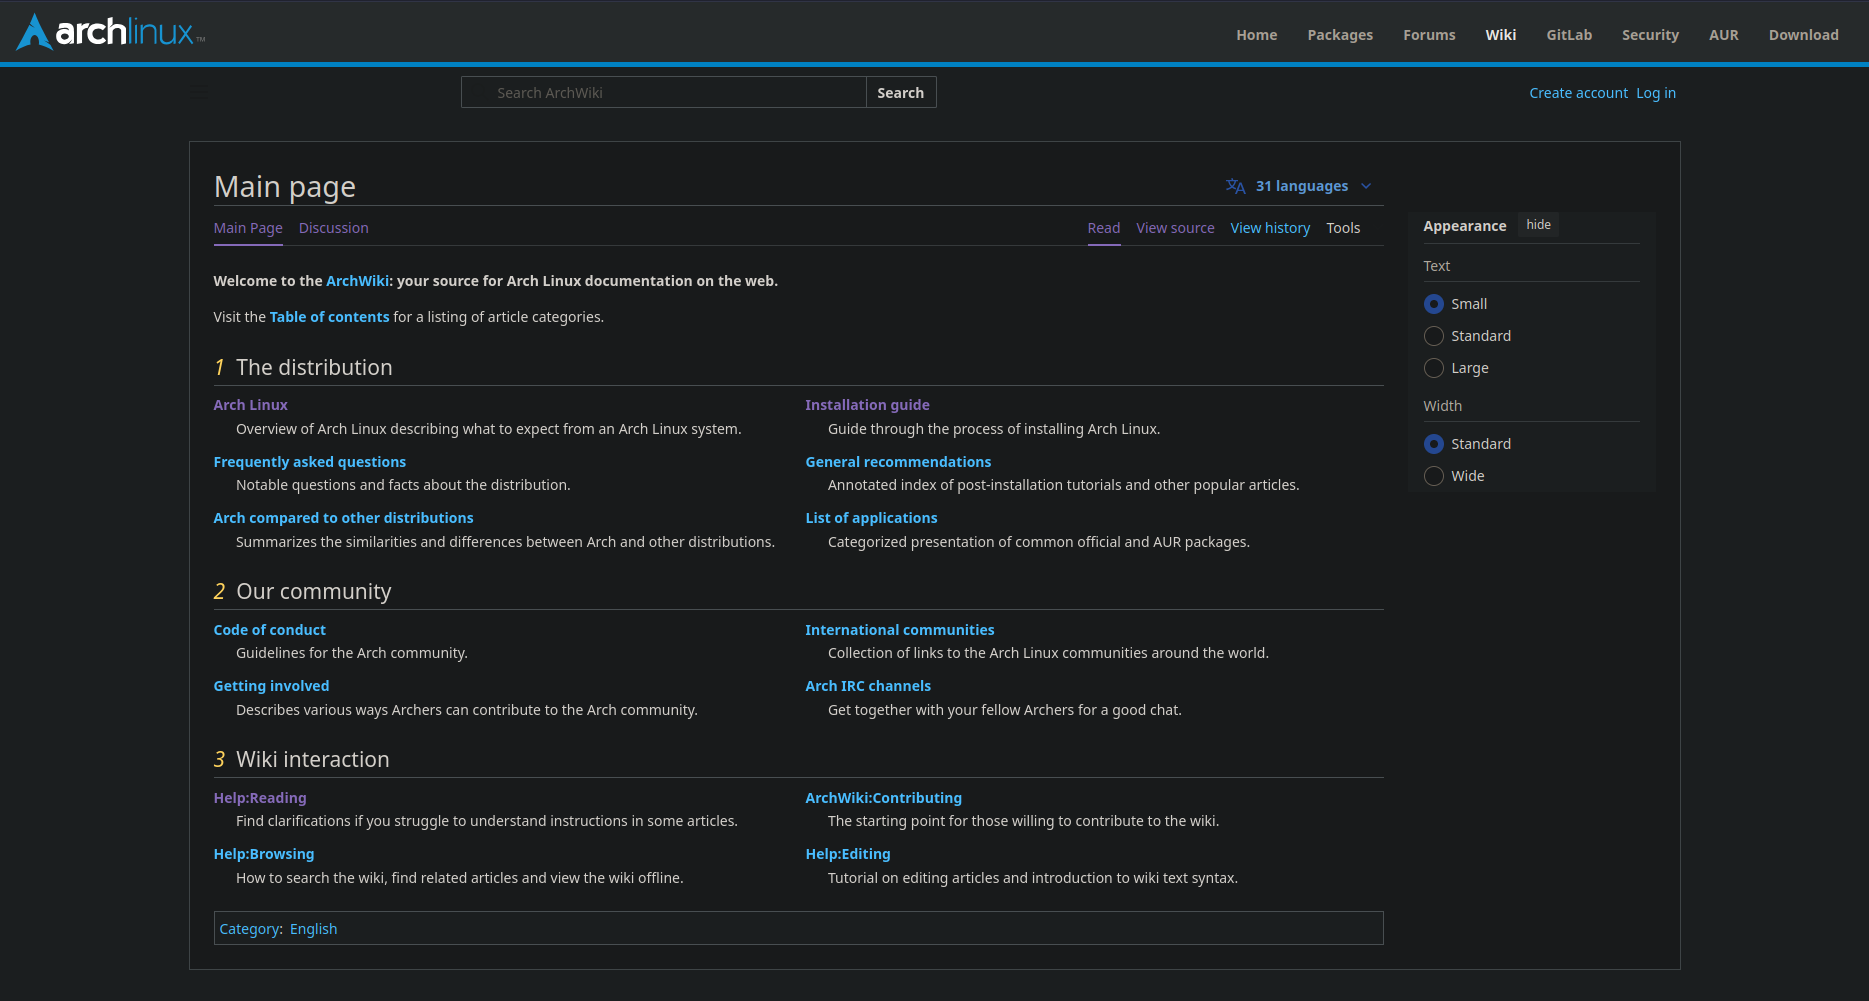
Task: Select Standard text size
Action: (x=1434, y=336)
